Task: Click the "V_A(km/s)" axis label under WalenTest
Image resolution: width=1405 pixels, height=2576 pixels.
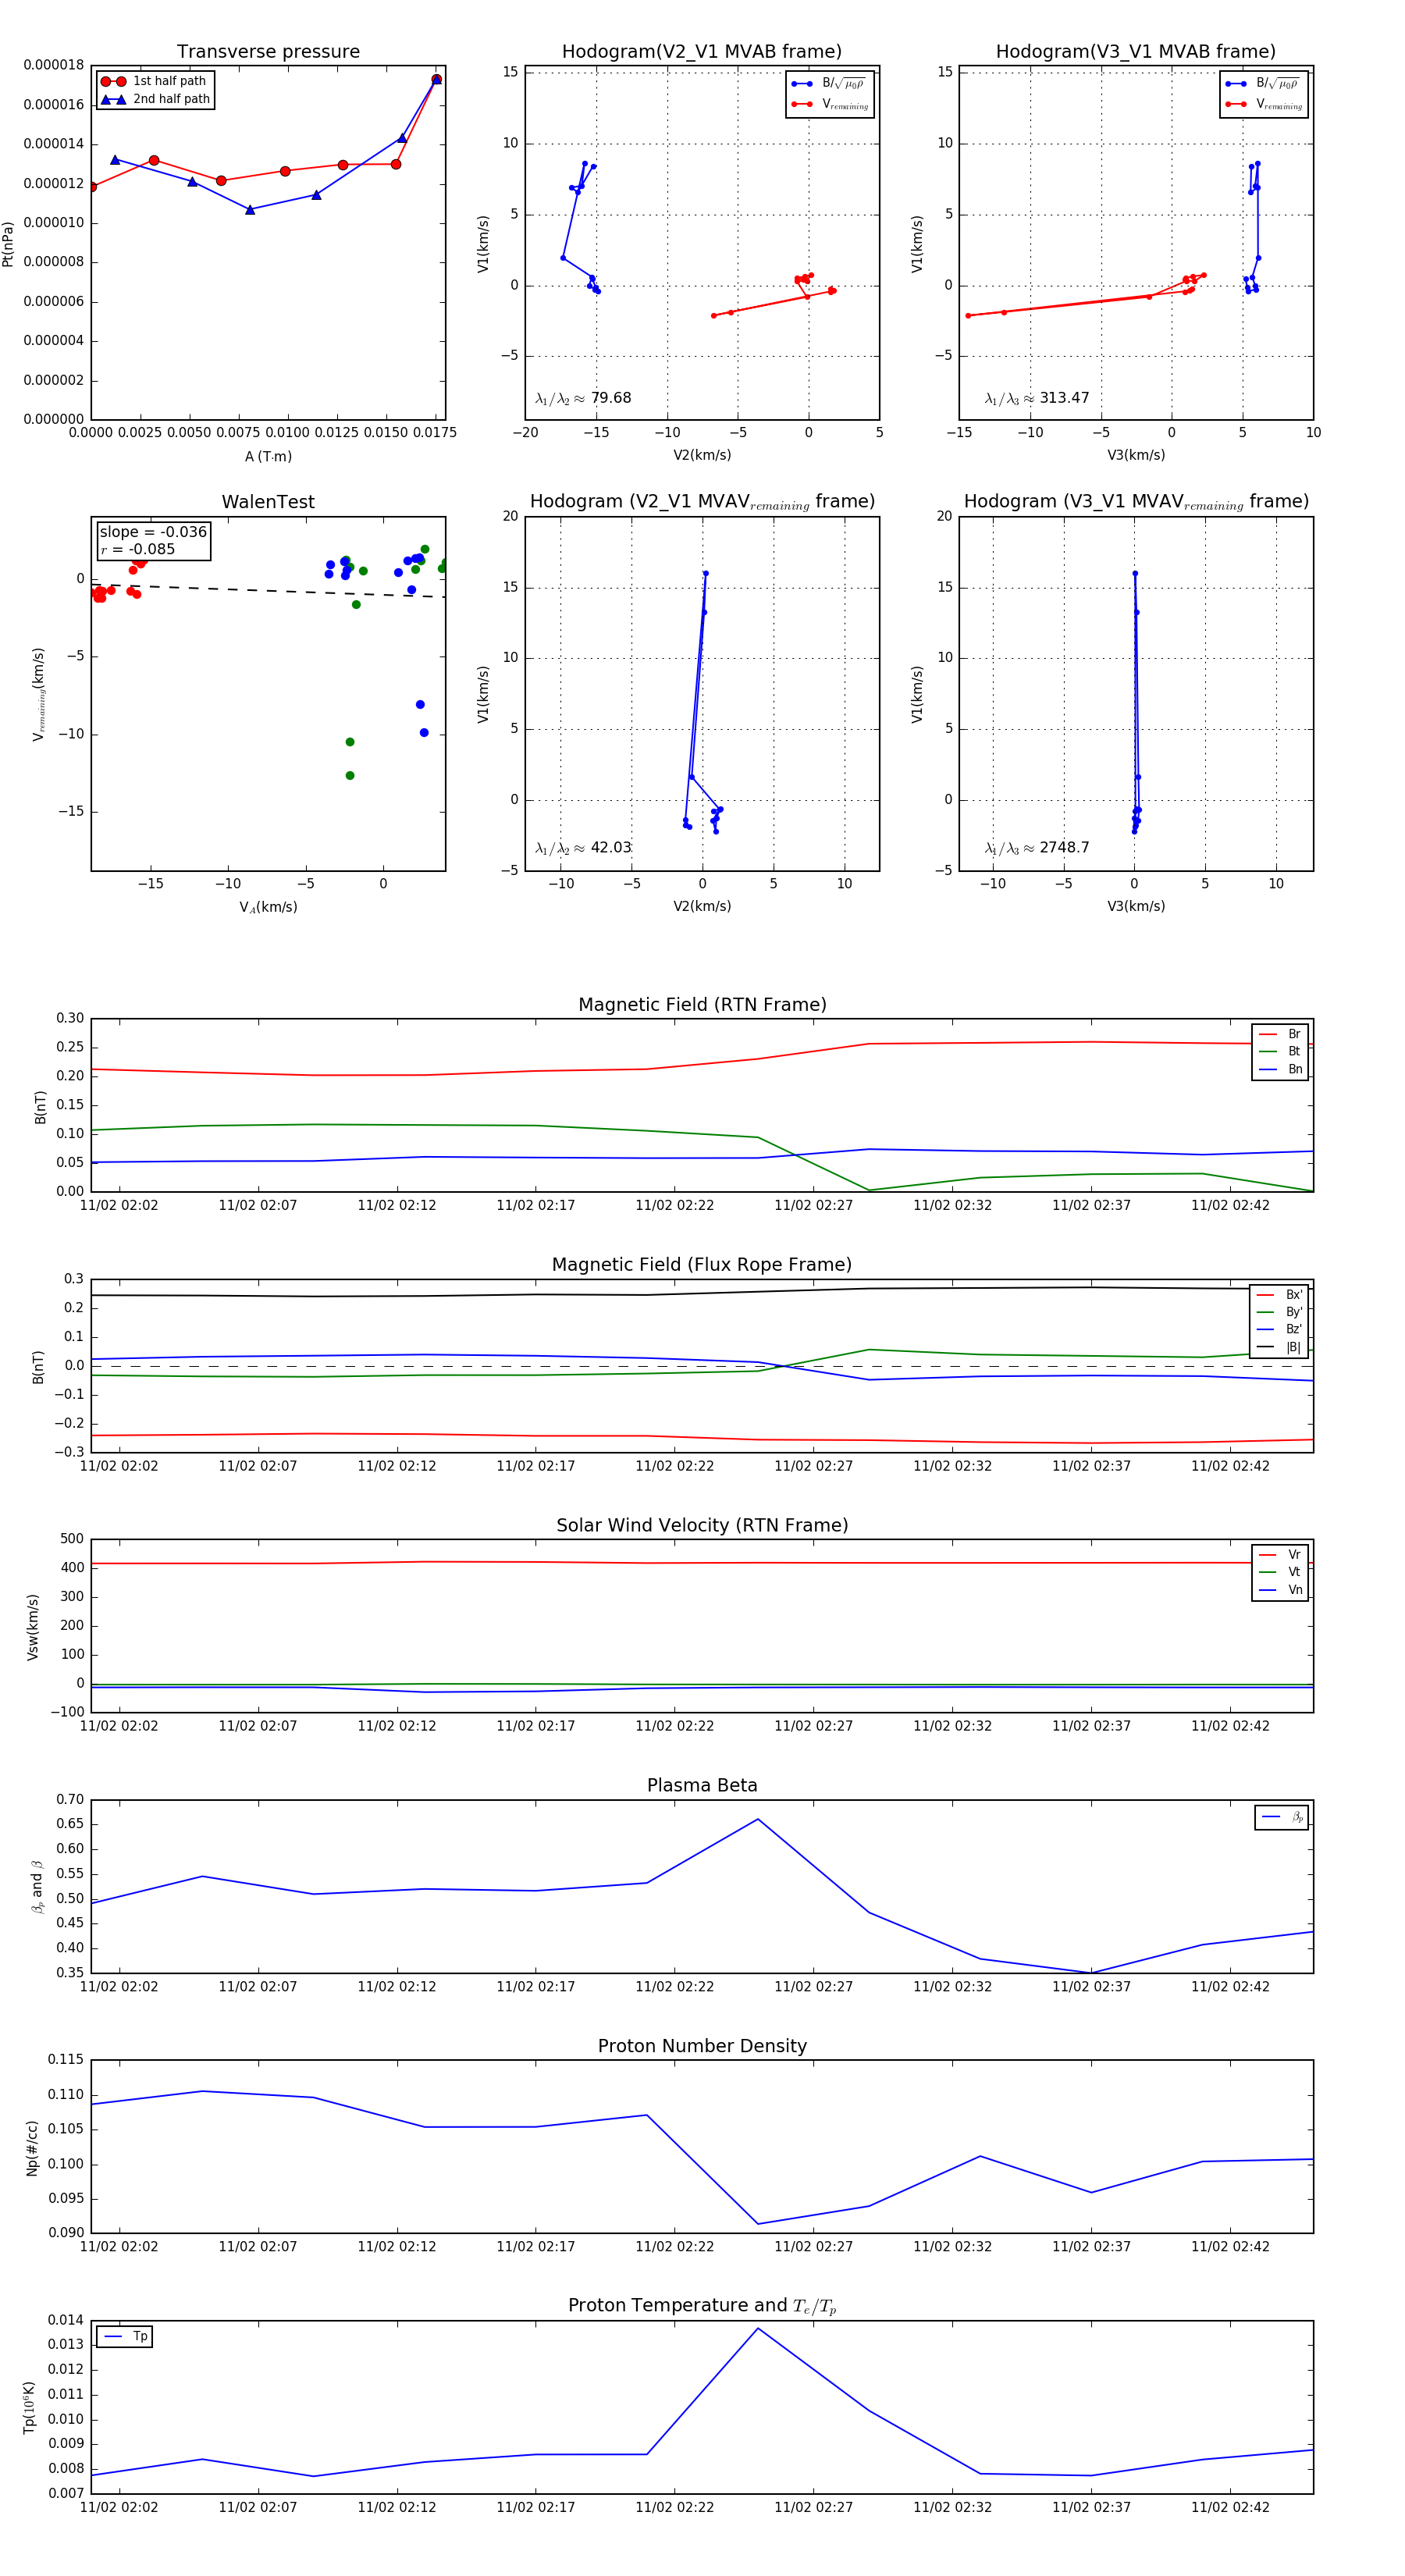Action: [268, 908]
